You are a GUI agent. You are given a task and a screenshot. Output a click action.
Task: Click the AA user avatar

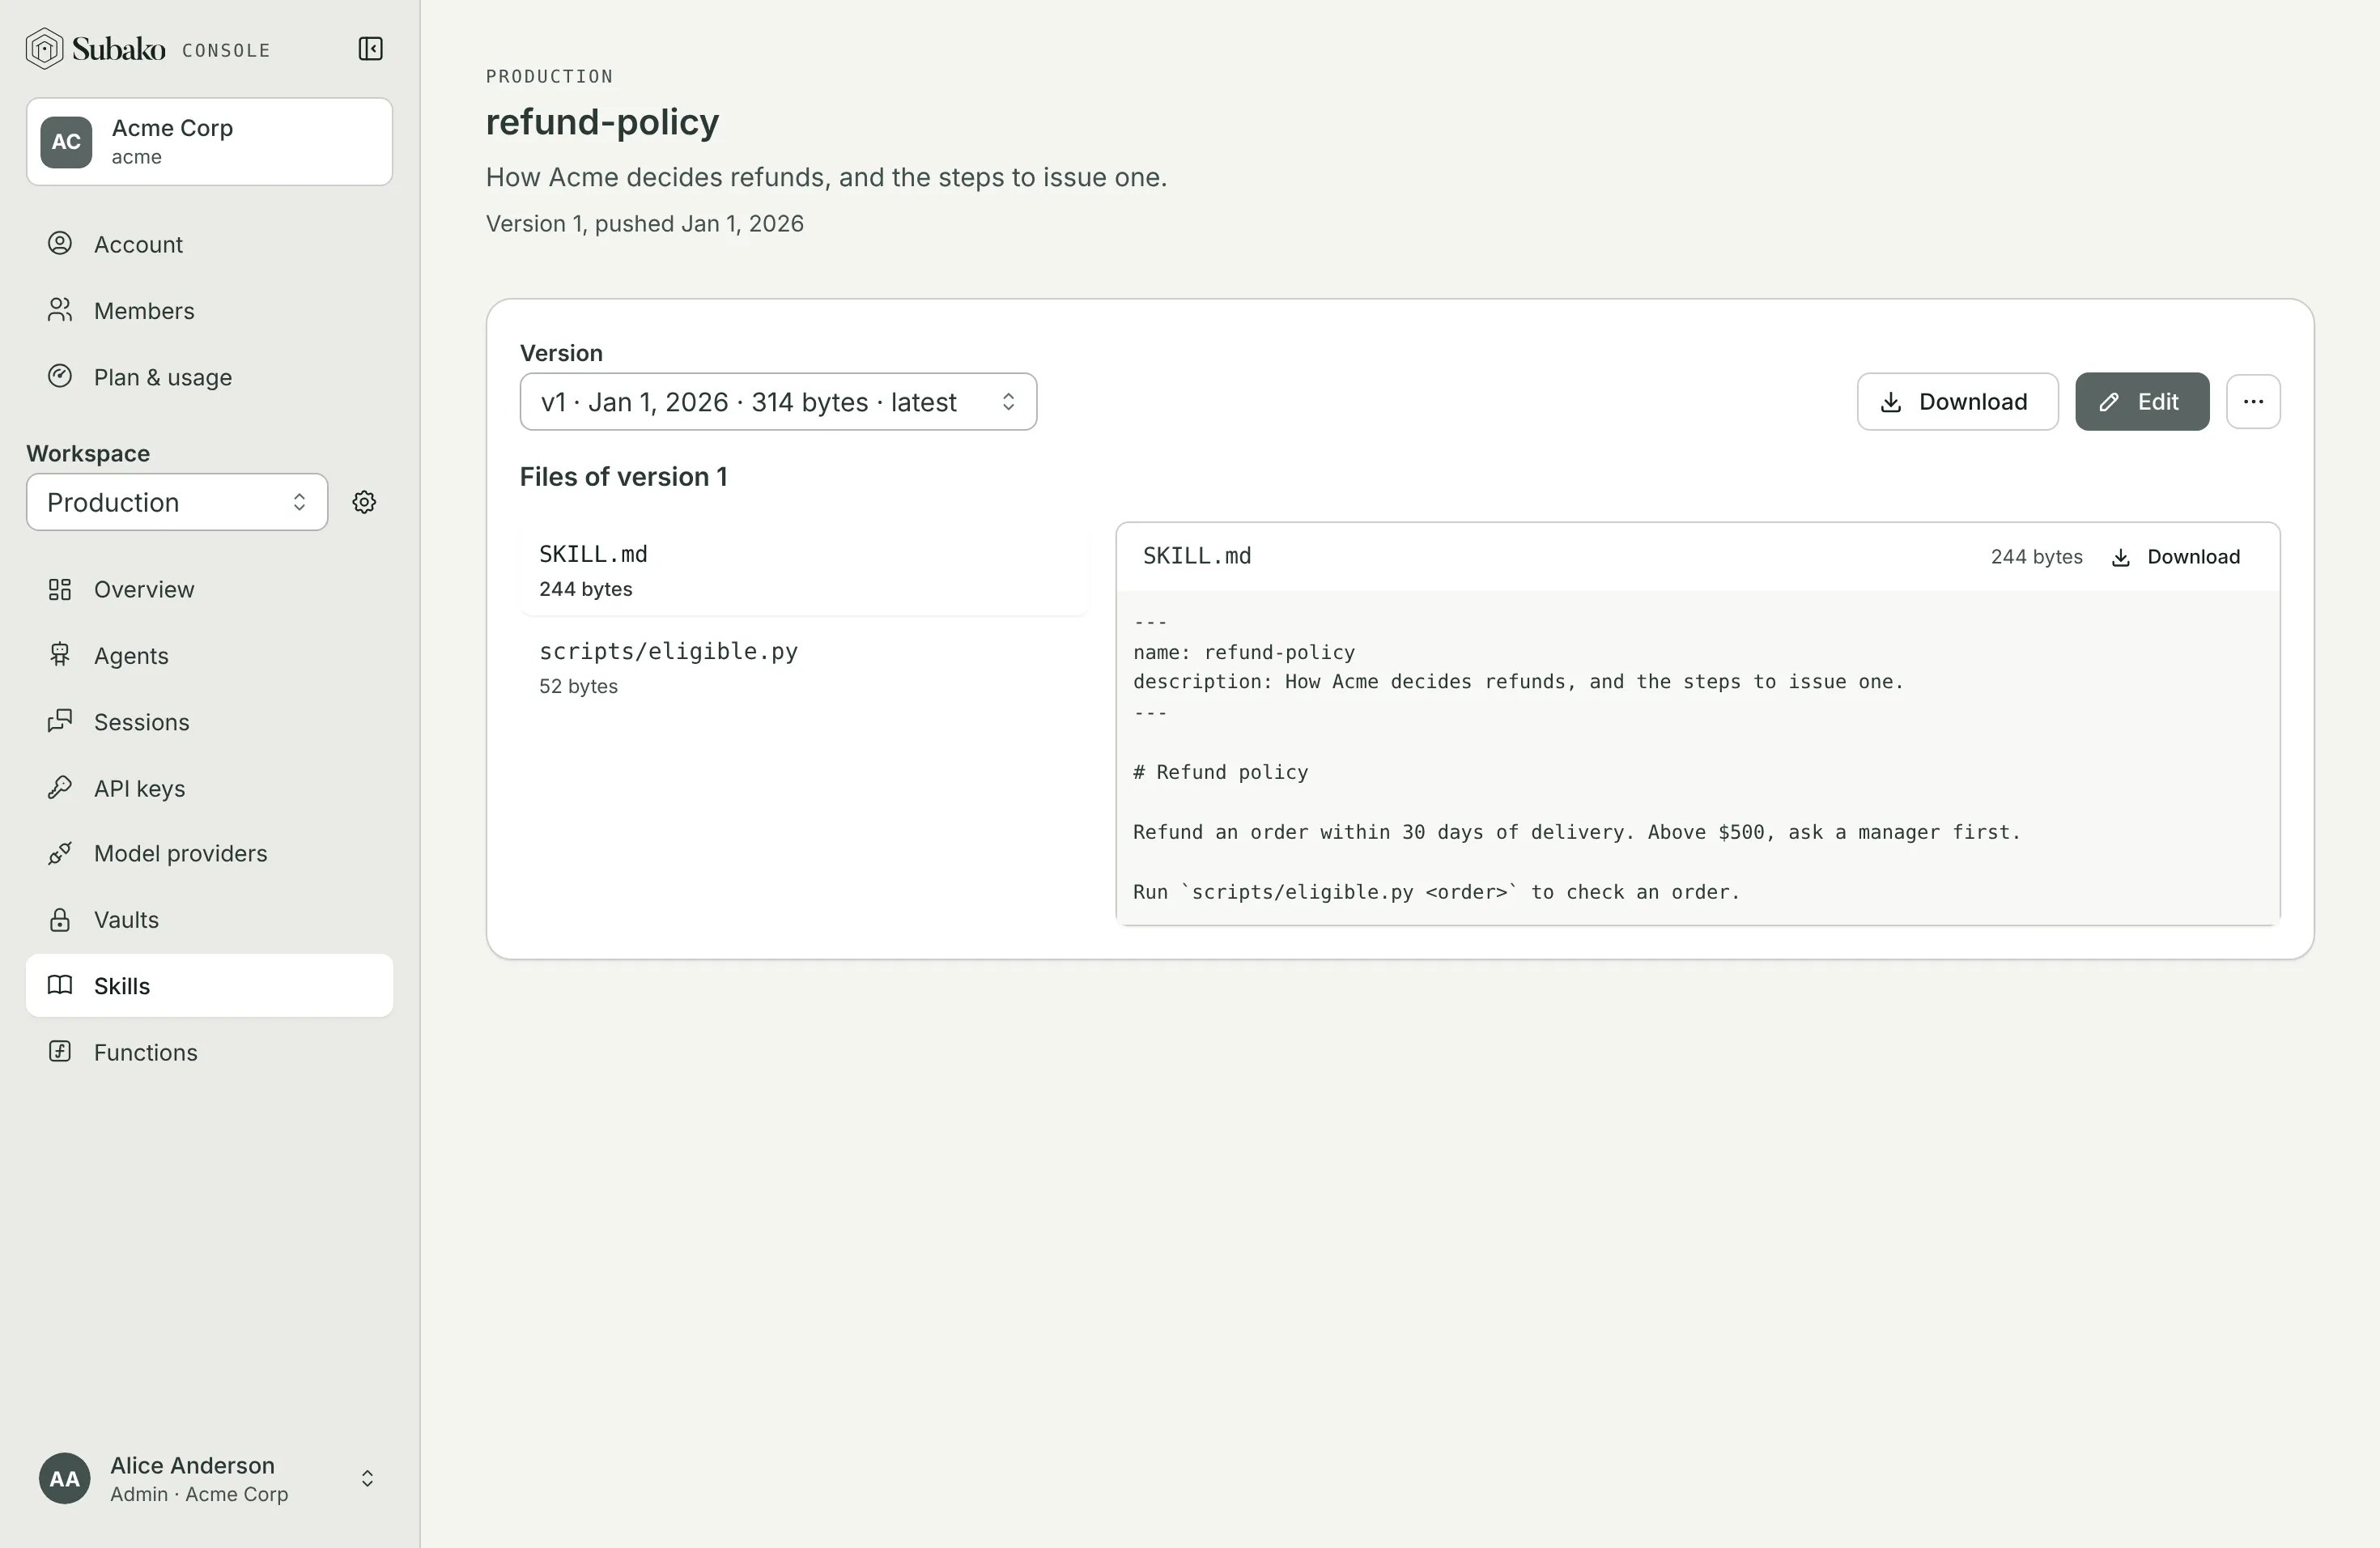(65, 1478)
